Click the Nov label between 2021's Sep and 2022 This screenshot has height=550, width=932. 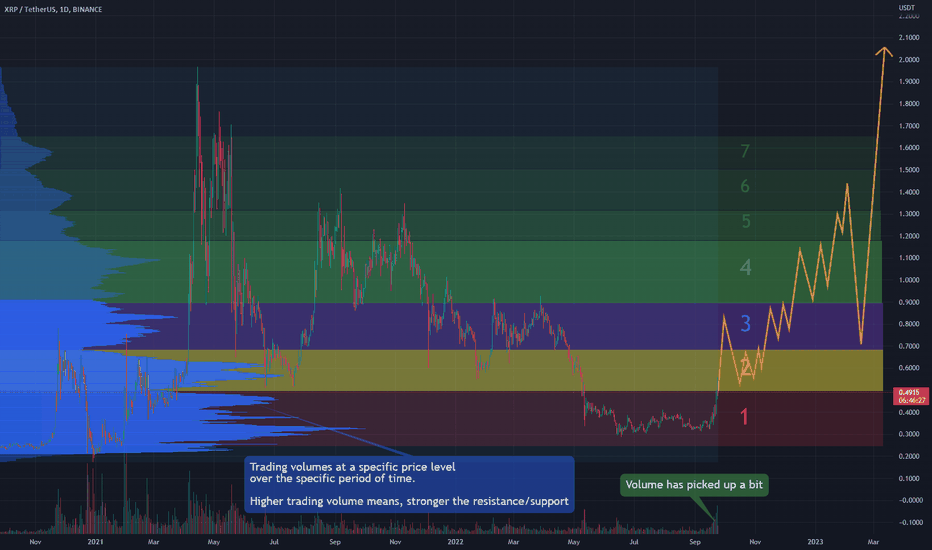[395, 542]
